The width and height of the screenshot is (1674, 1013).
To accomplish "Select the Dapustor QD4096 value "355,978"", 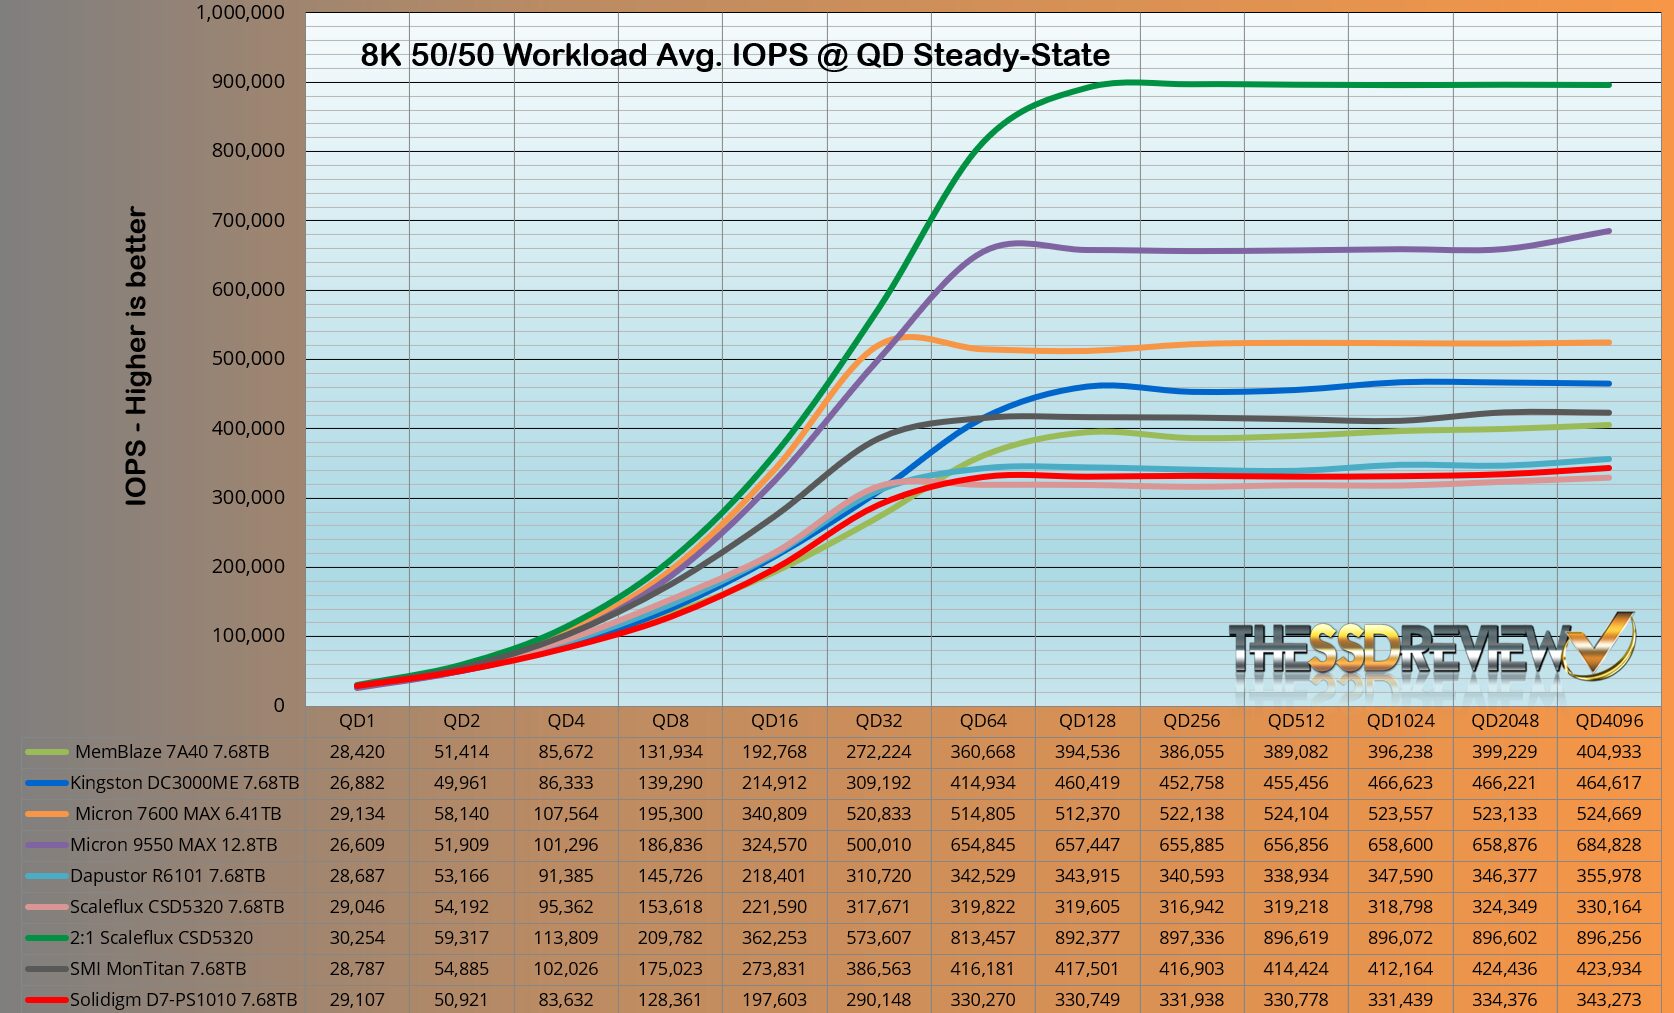I will [1609, 876].
